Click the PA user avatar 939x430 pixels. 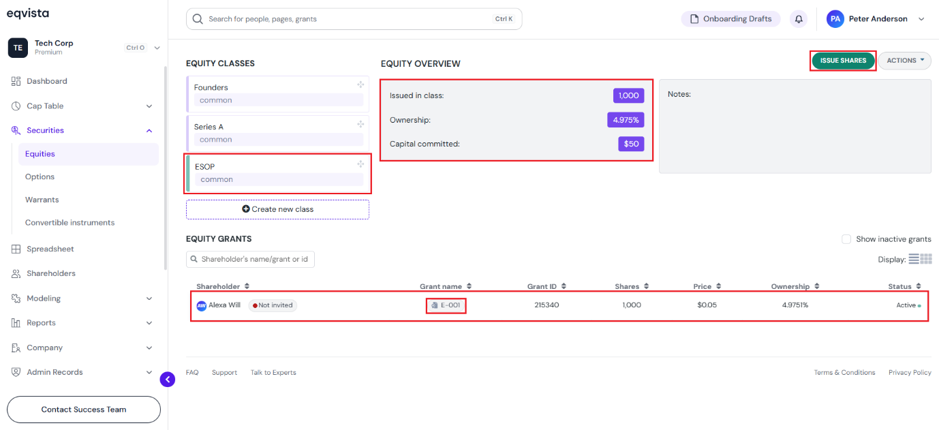pos(835,19)
